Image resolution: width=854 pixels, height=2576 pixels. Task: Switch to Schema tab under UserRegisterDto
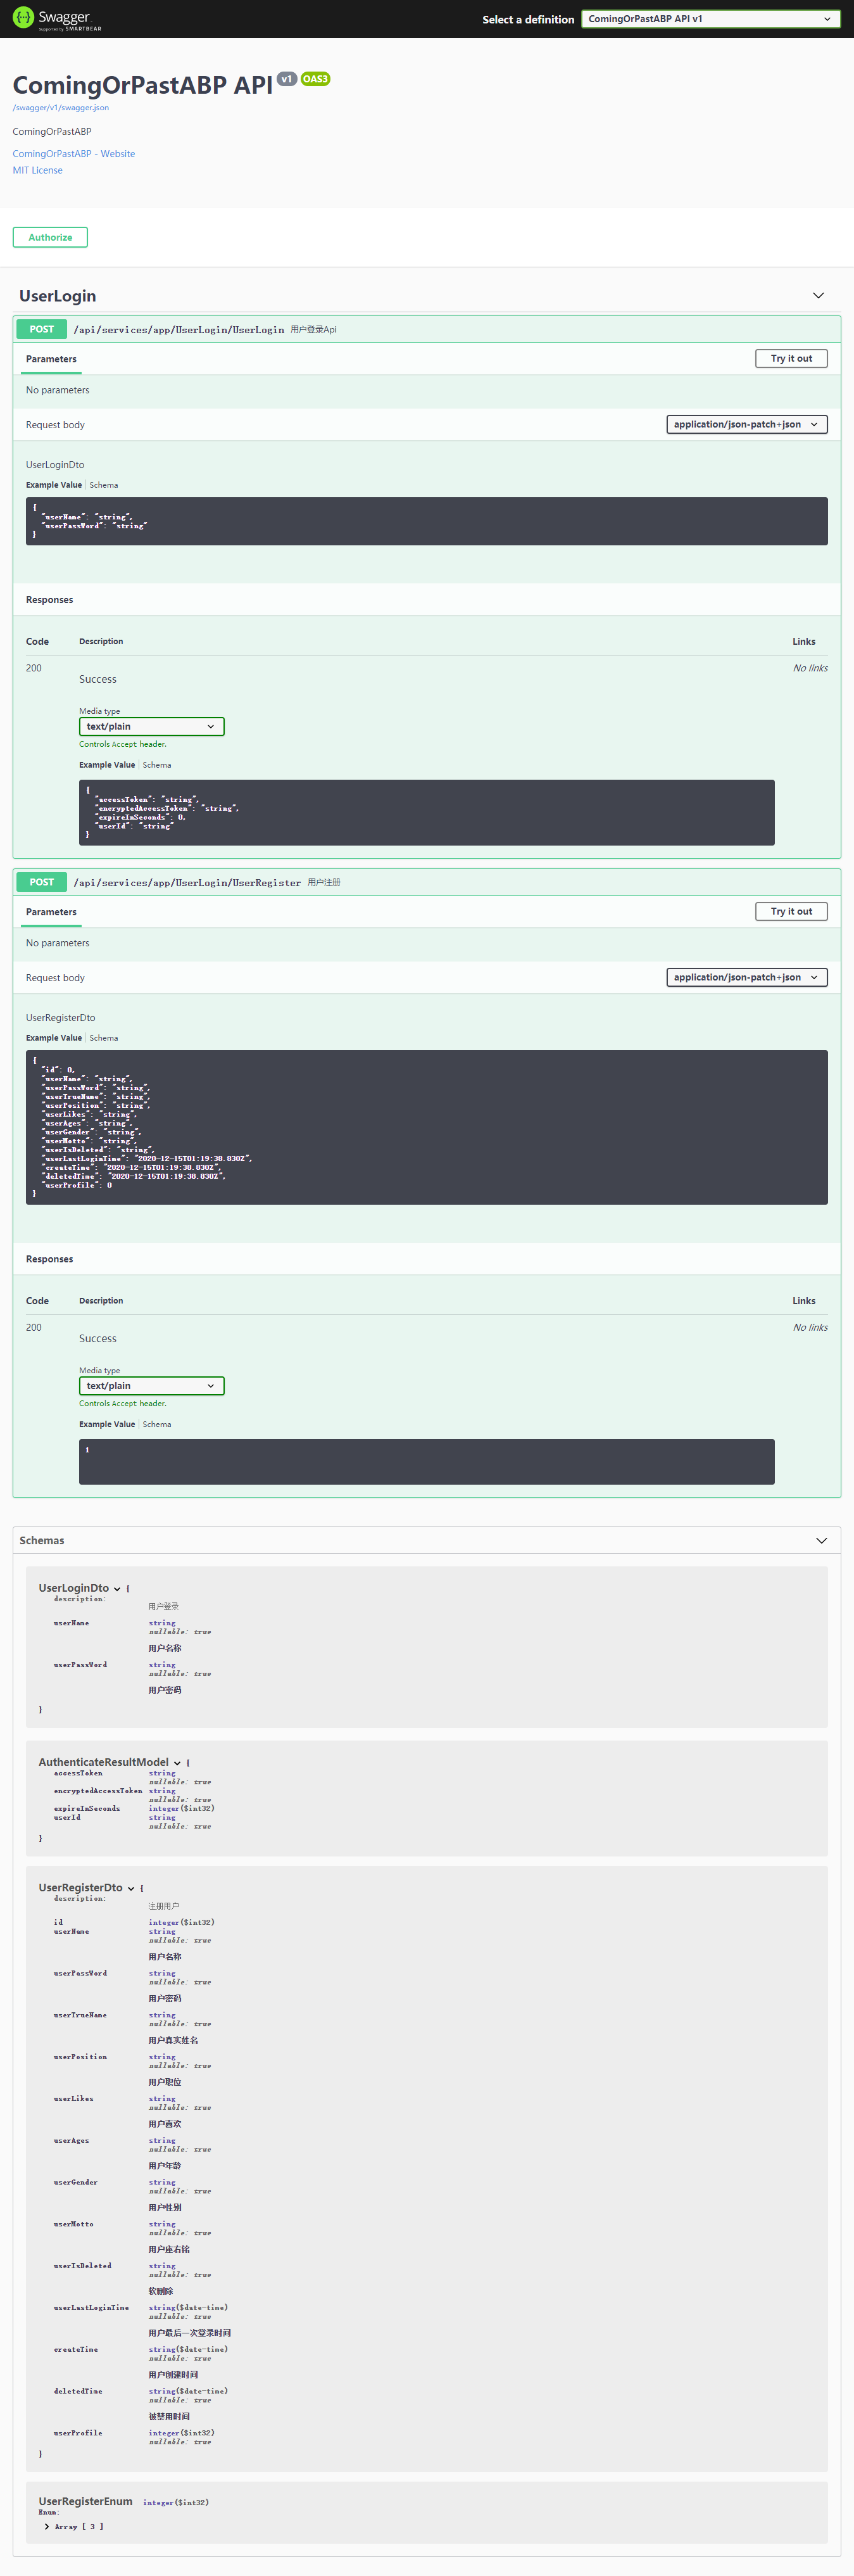tap(104, 1038)
